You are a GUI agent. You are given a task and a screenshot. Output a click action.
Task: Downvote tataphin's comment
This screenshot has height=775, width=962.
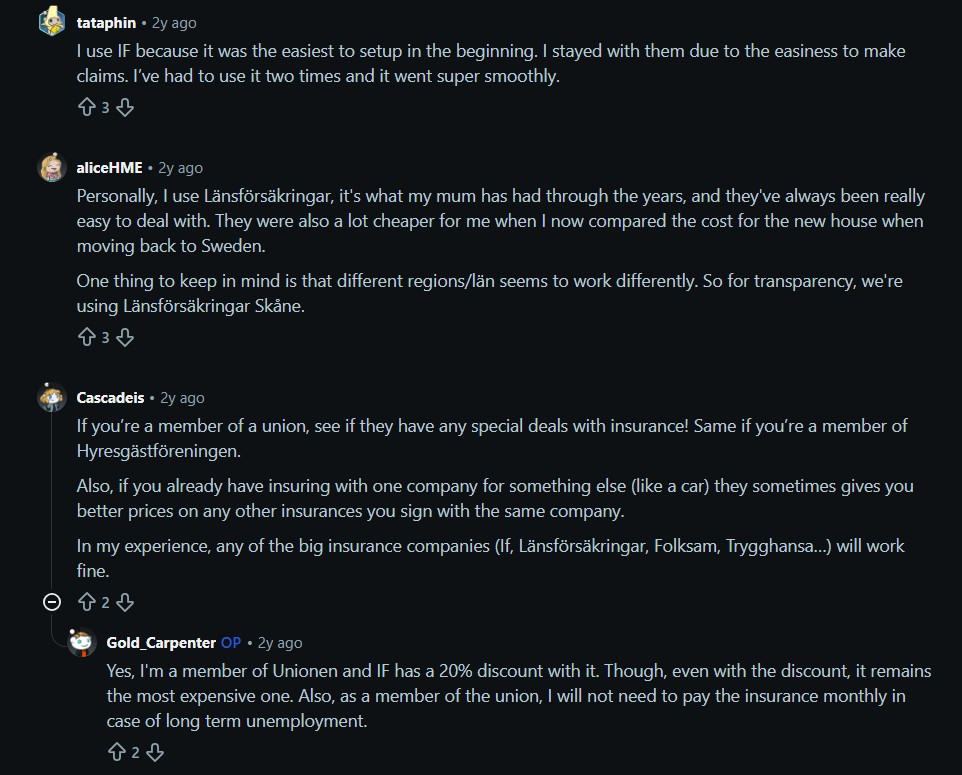pos(125,107)
